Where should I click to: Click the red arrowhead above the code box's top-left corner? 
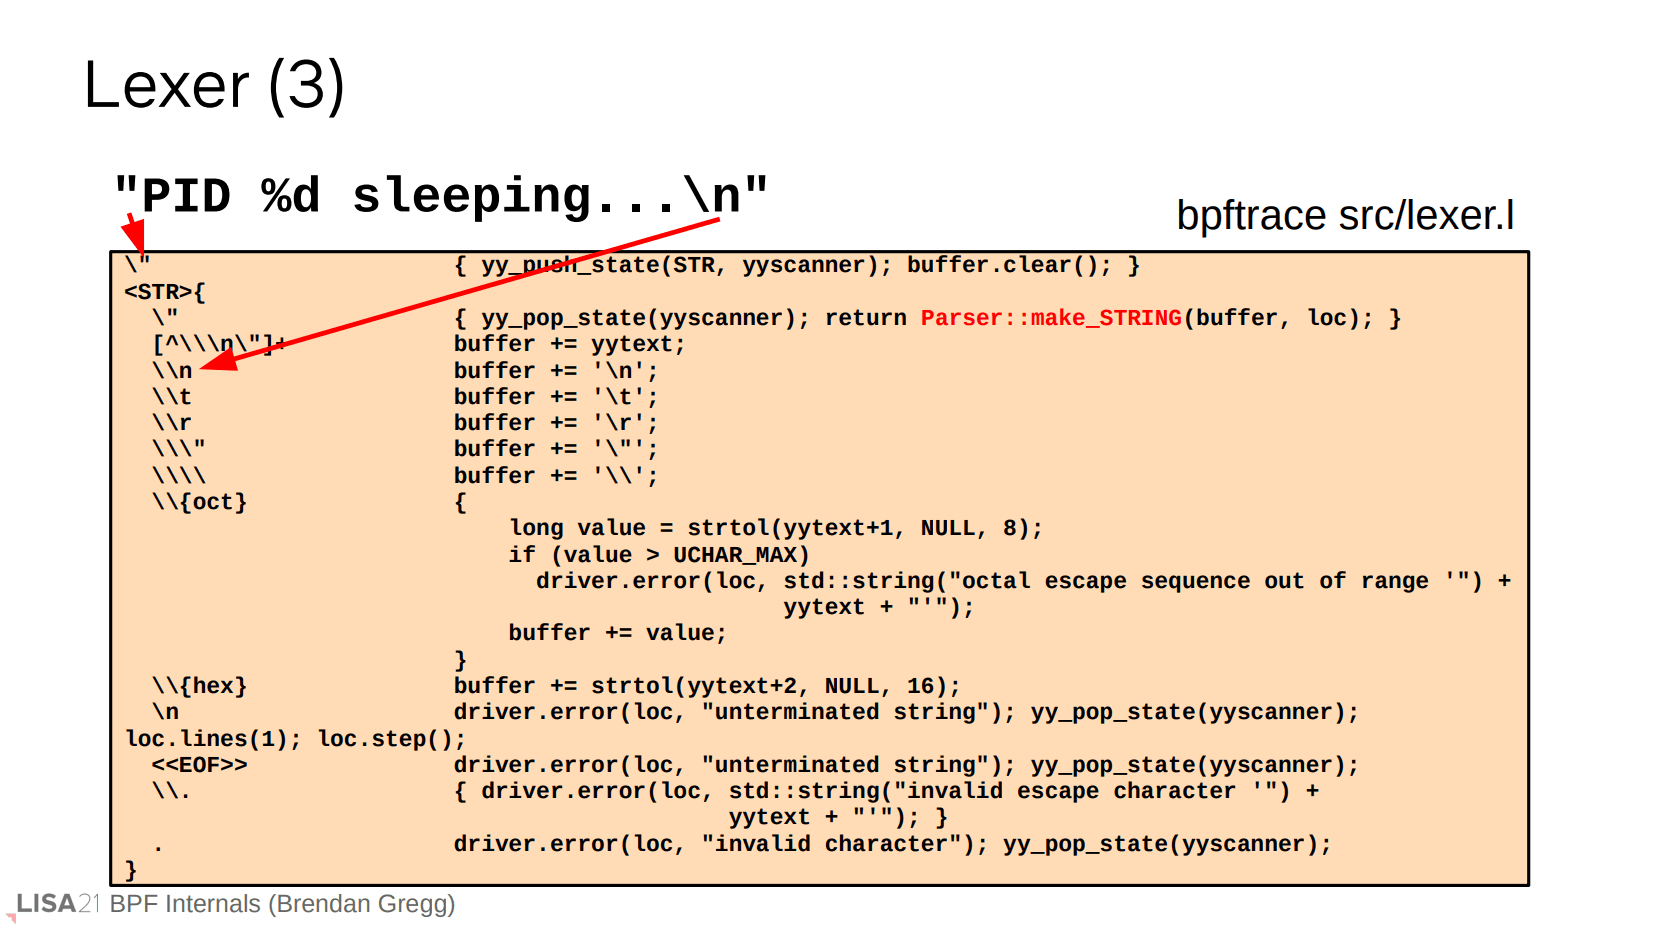(x=135, y=236)
